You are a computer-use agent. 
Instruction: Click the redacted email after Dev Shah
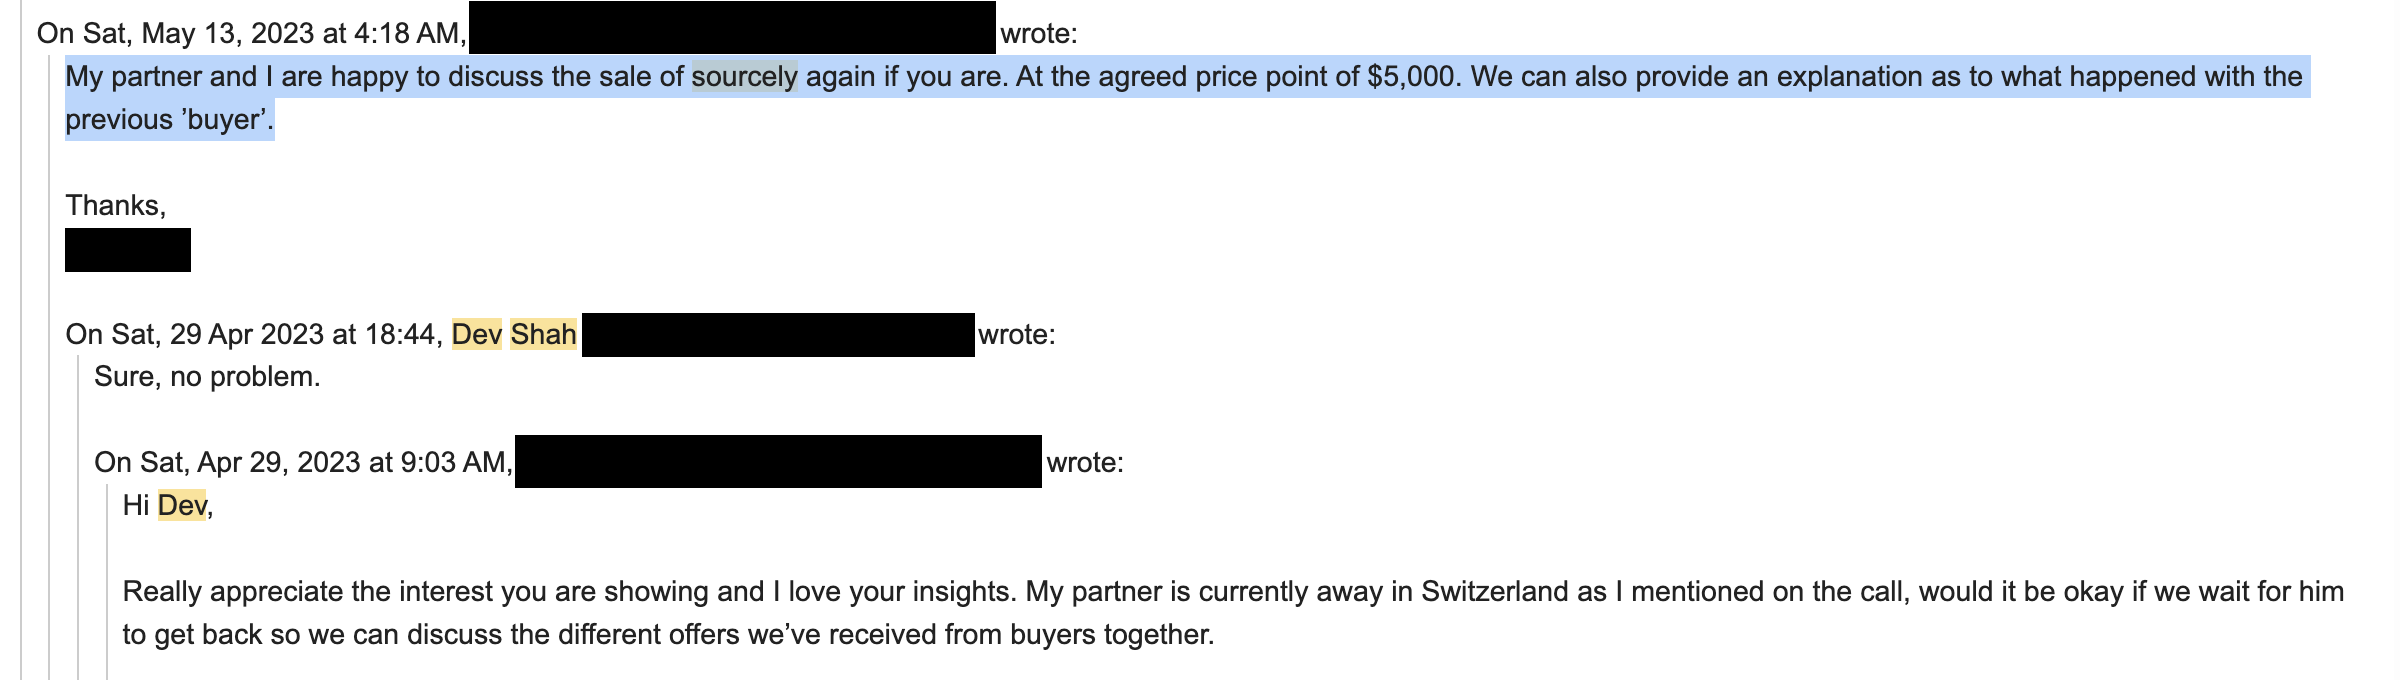pos(778,335)
